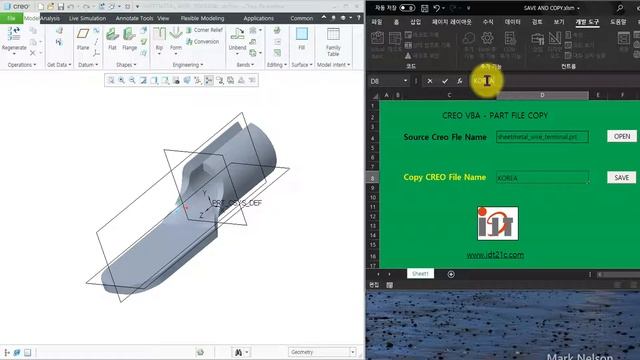Select the Flat wall tool
Screen dimensions: 640x360
(x=112, y=39)
